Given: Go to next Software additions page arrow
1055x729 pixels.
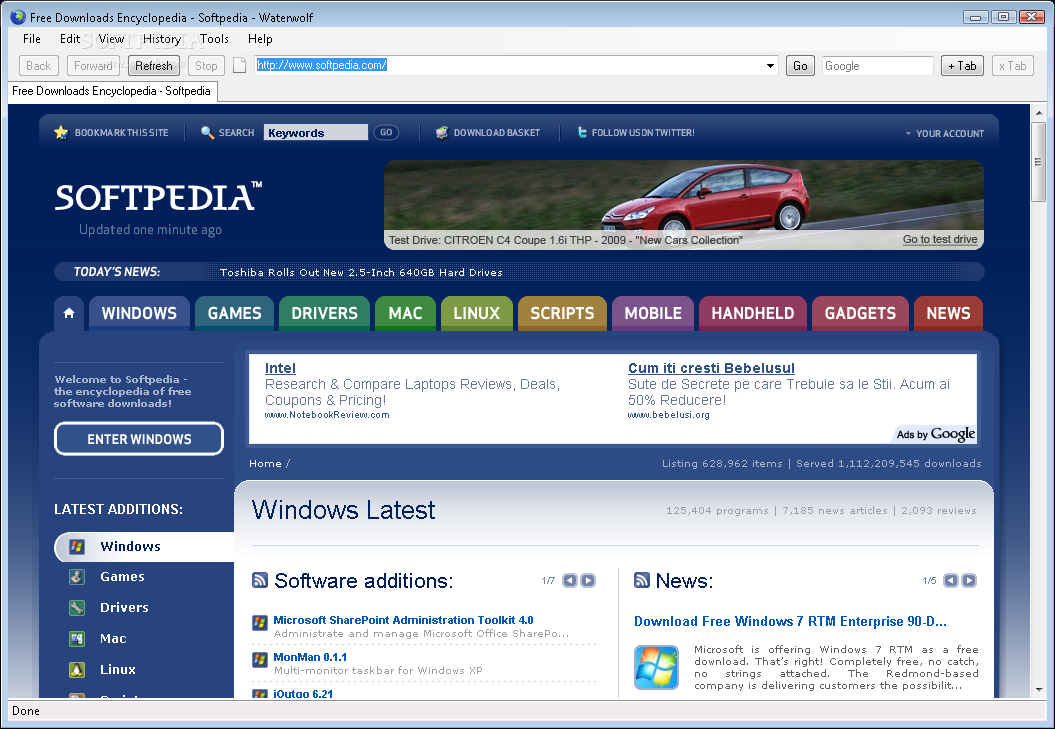Looking at the screenshot, I should tap(588, 580).
